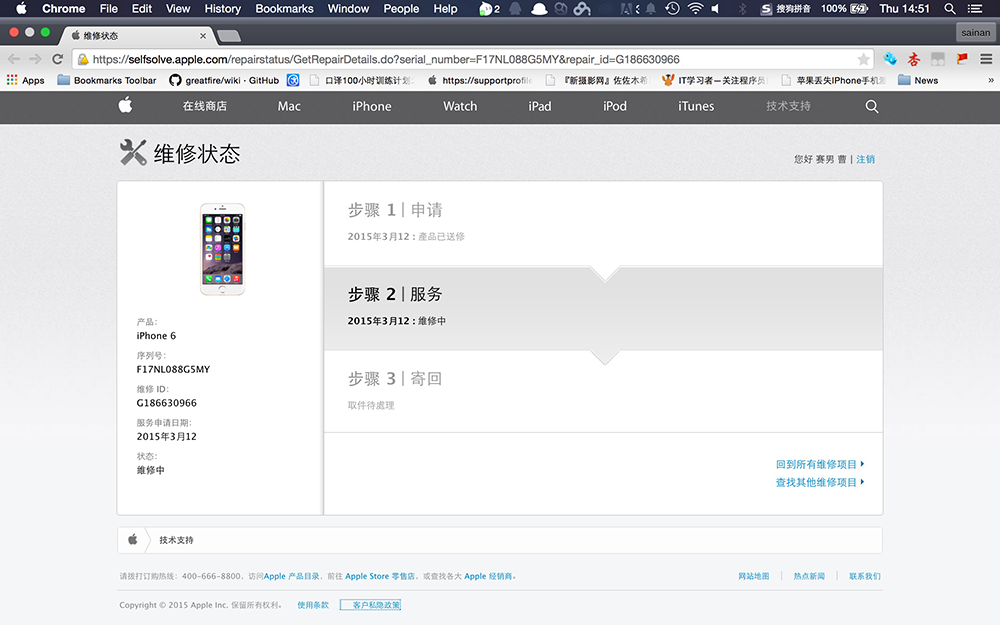The height and width of the screenshot is (625, 1000).
Task: Click the volume speaker icon in menu bar
Action: click(716, 8)
